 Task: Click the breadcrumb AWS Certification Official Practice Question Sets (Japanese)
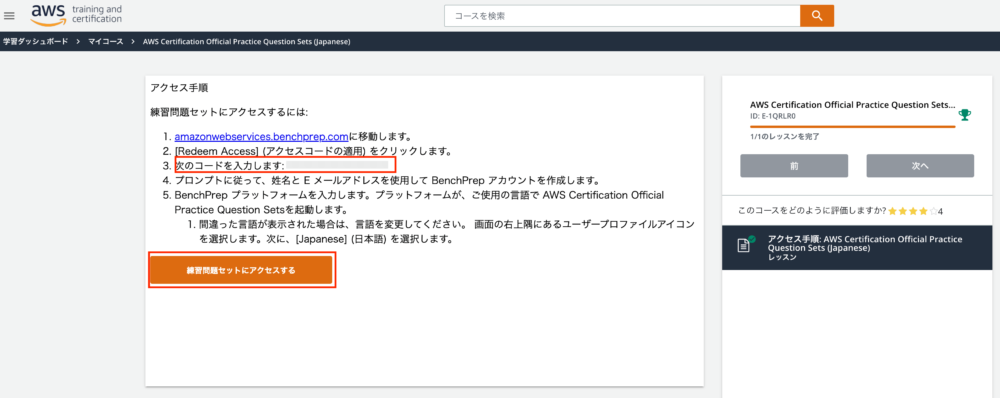[246, 41]
